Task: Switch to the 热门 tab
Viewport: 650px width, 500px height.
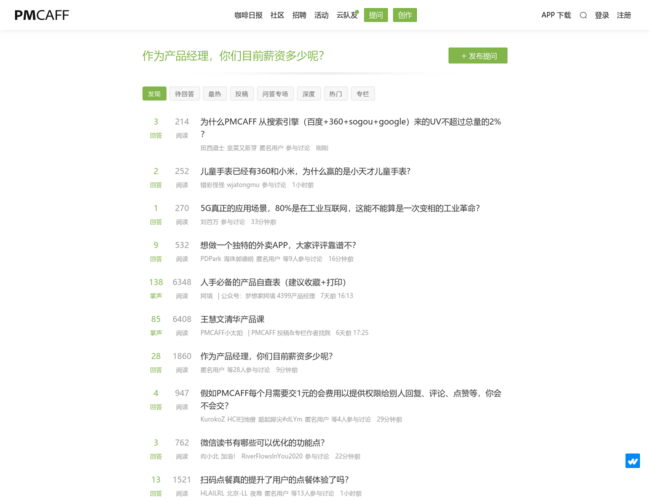Action: [336, 94]
